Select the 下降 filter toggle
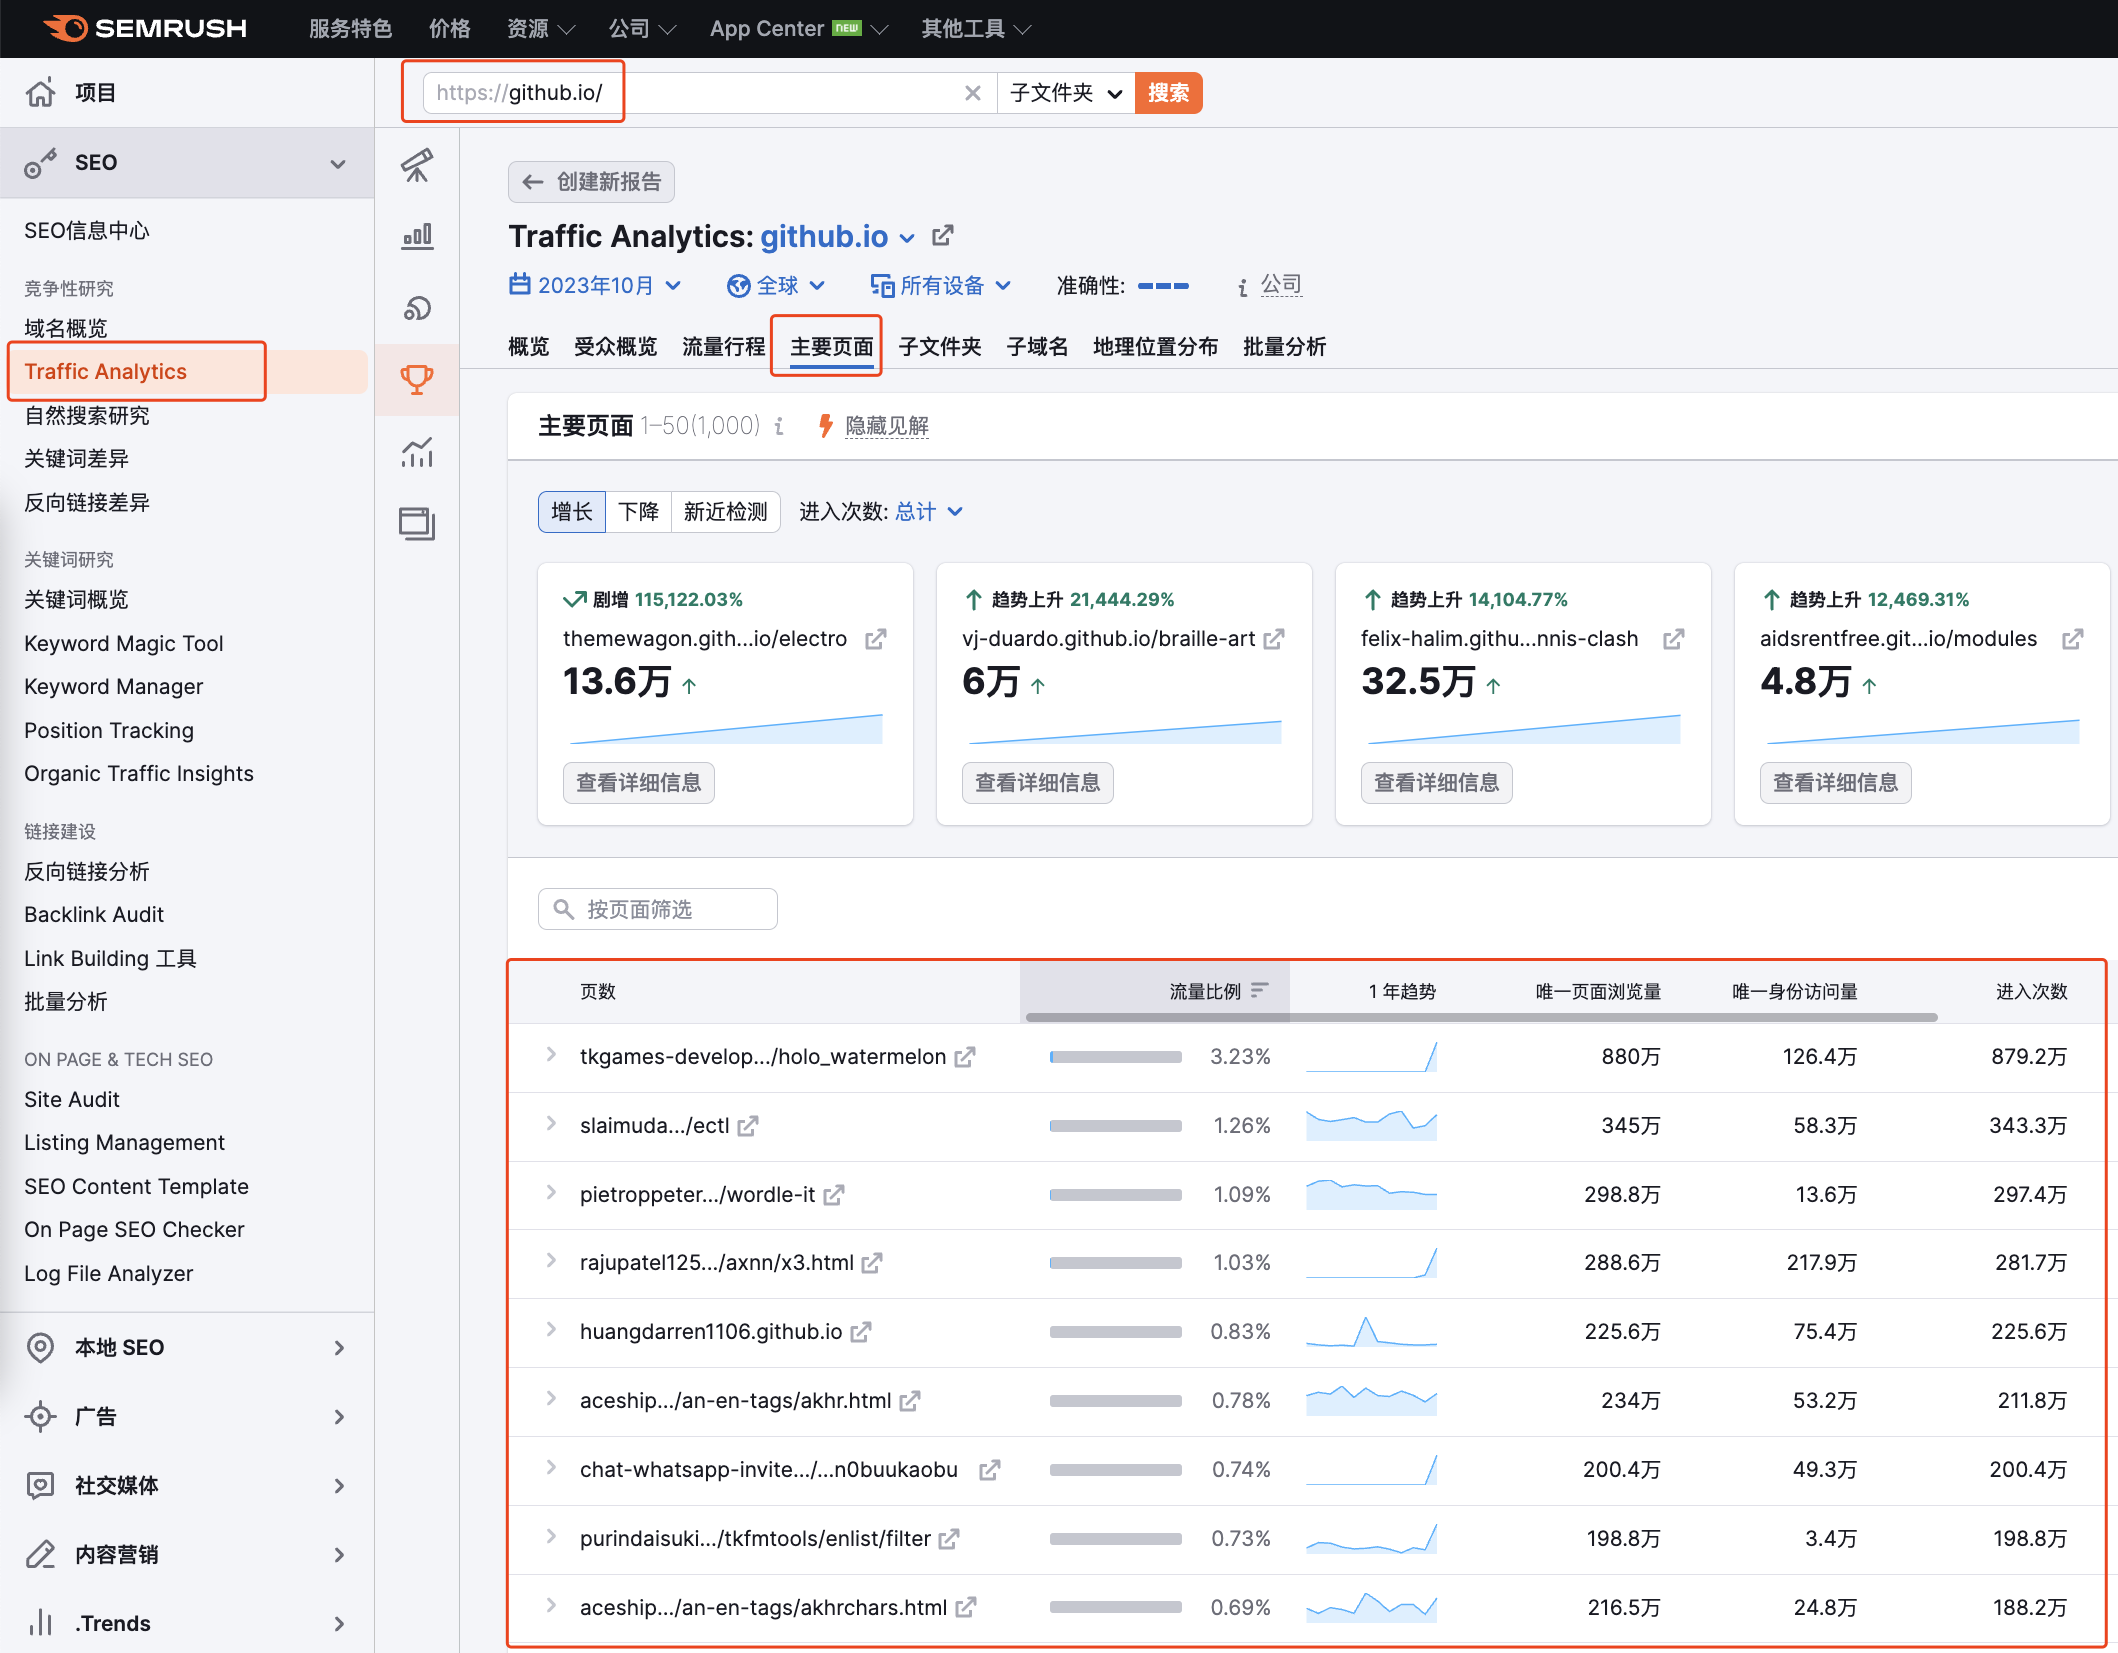The height and width of the screenshot is (1653, 2118). pos(638,512)
